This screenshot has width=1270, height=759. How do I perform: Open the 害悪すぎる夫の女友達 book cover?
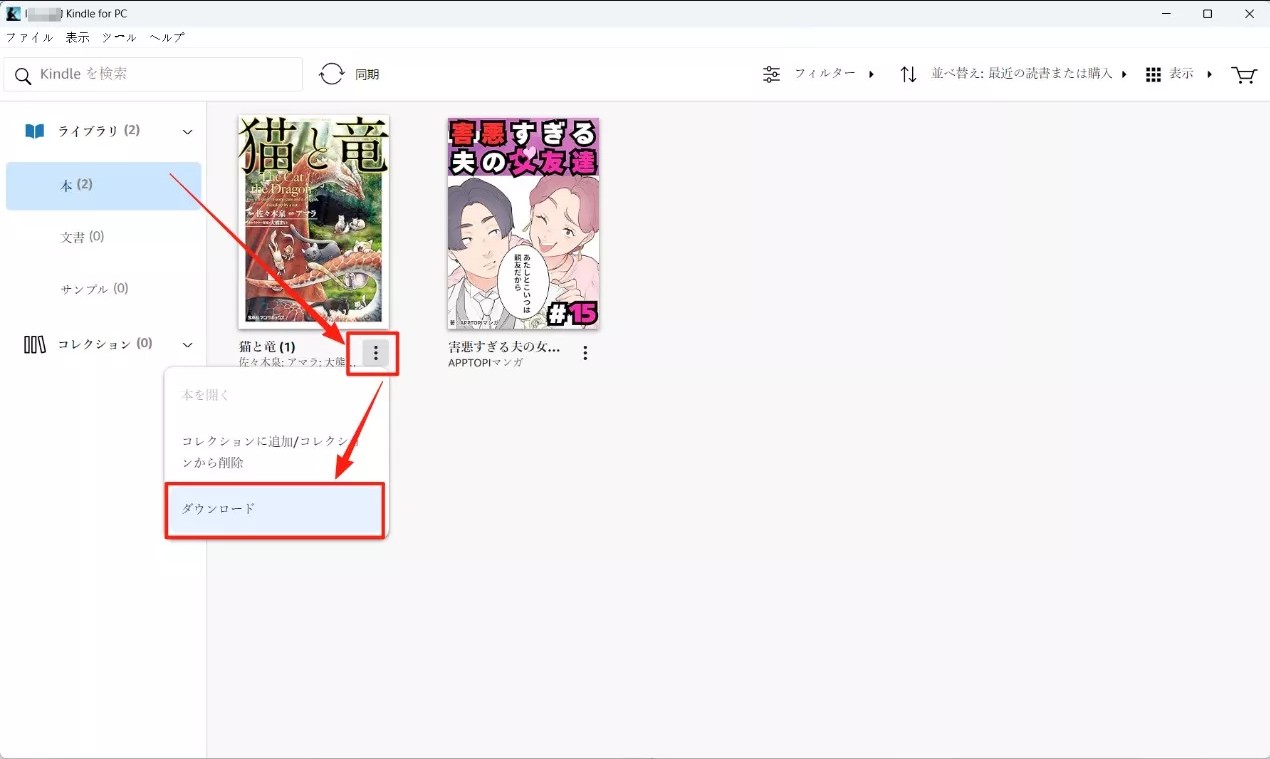[523, 223]
